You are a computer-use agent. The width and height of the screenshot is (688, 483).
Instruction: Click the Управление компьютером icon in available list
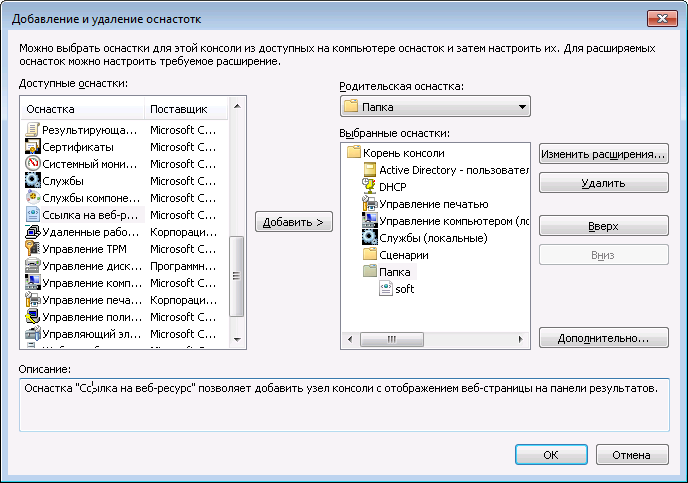point(32,283)
